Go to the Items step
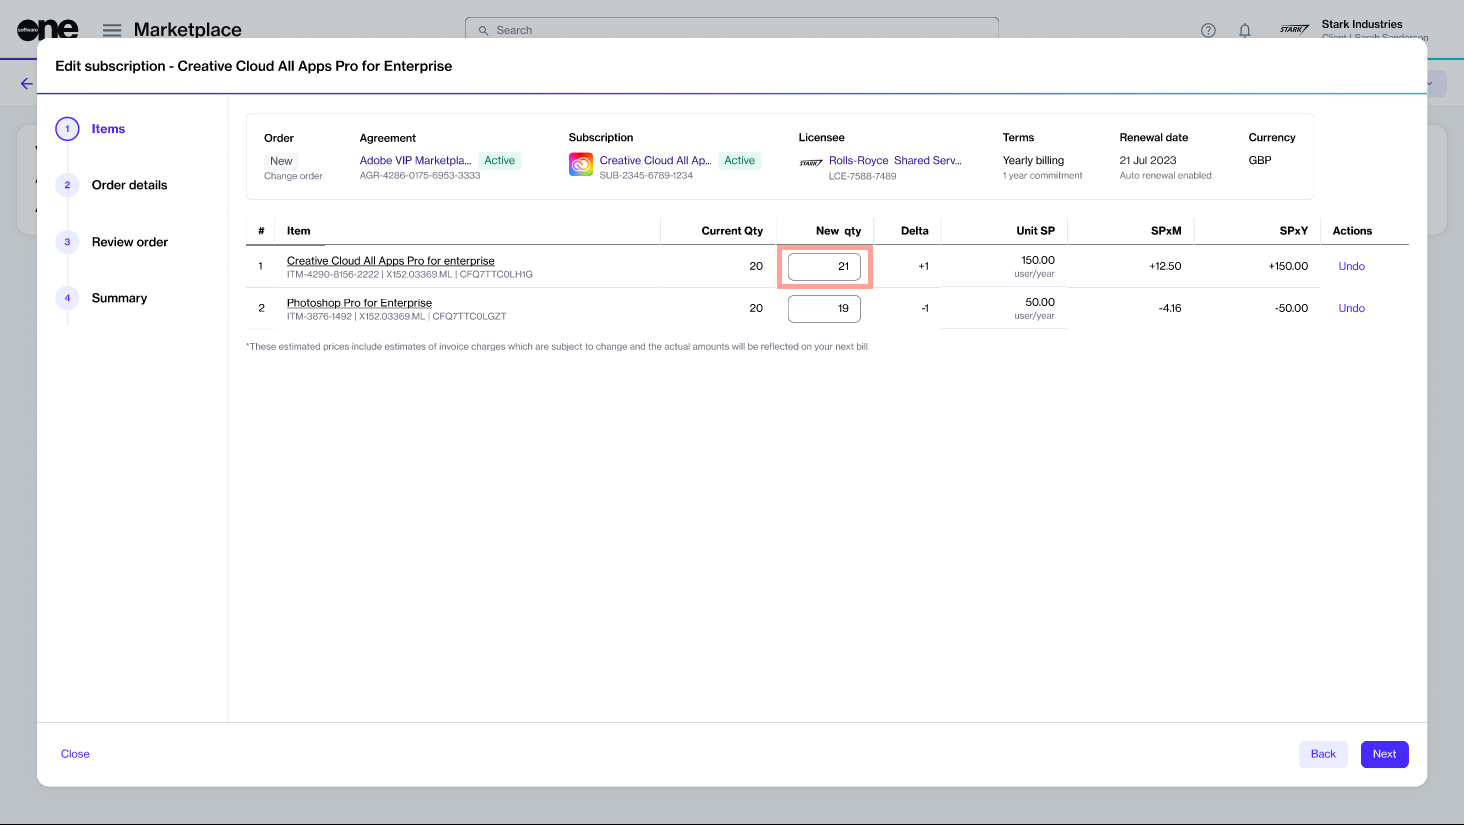Screen dimensions: 1464x825 click(108, 129)
